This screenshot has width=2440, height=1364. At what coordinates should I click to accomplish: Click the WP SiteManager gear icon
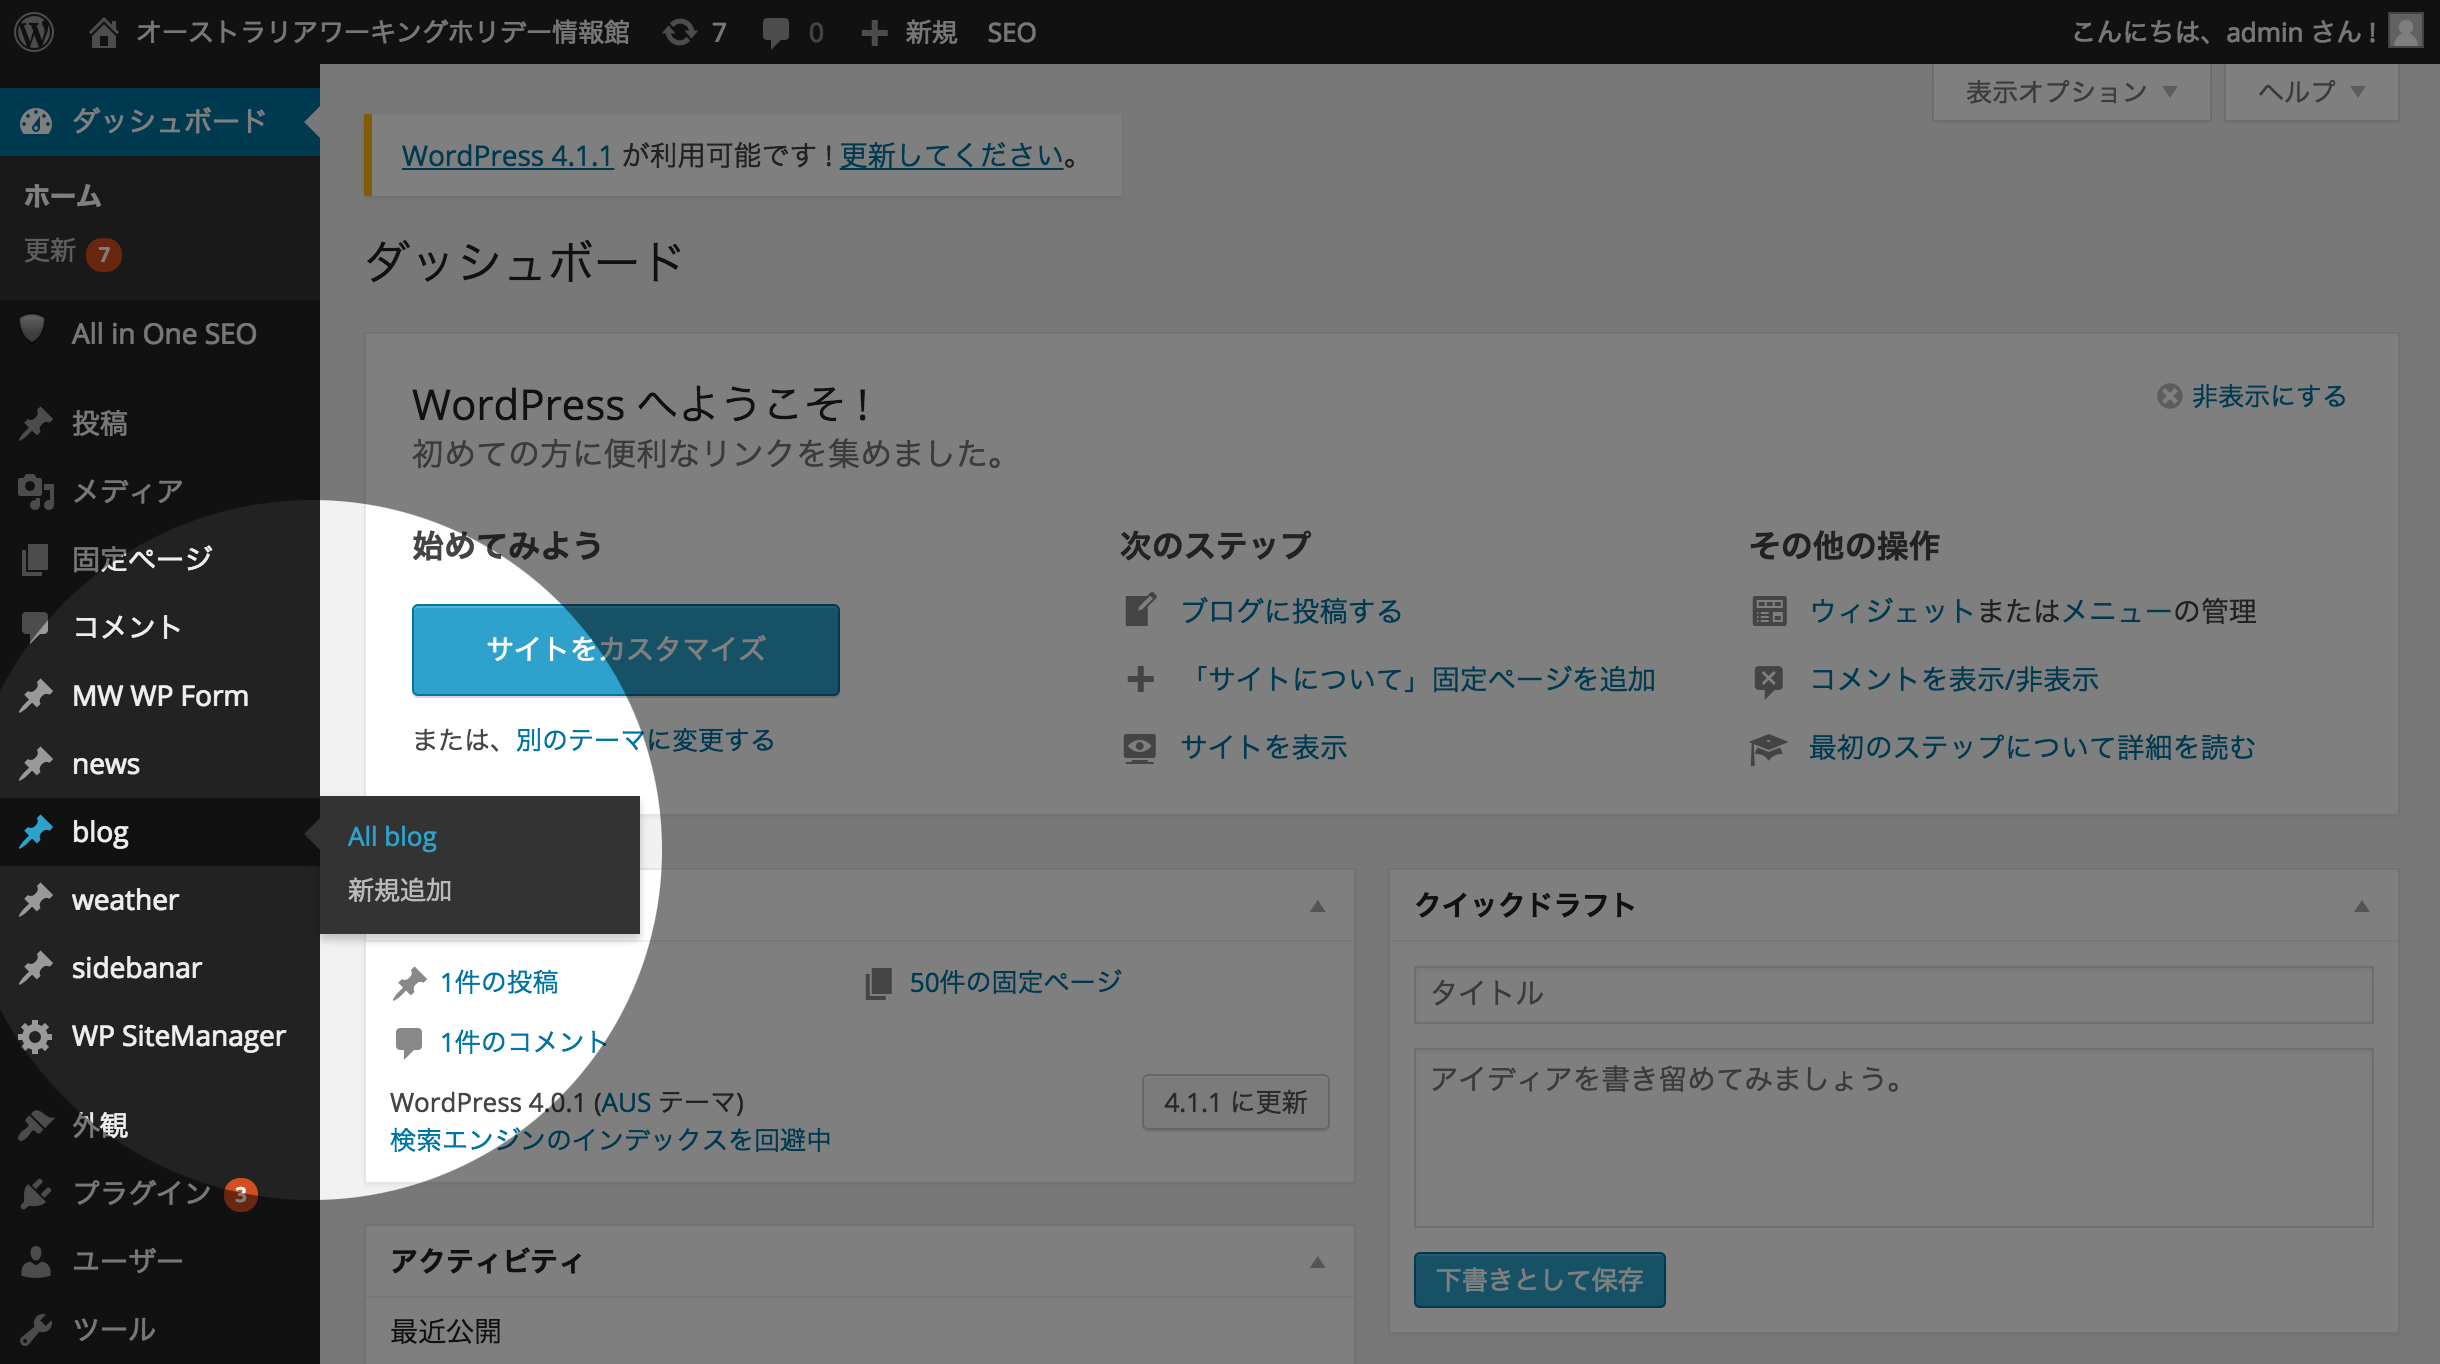tap(36, 1036)
